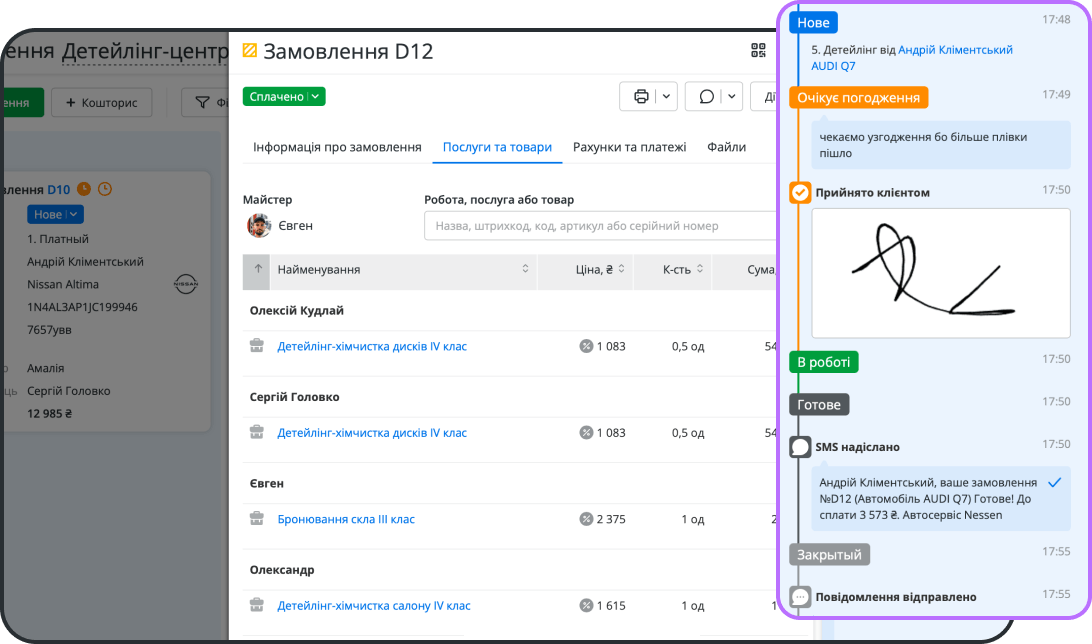
Task: Click the Детейлінг-центр title dropdown
Action: coord(145,51)
